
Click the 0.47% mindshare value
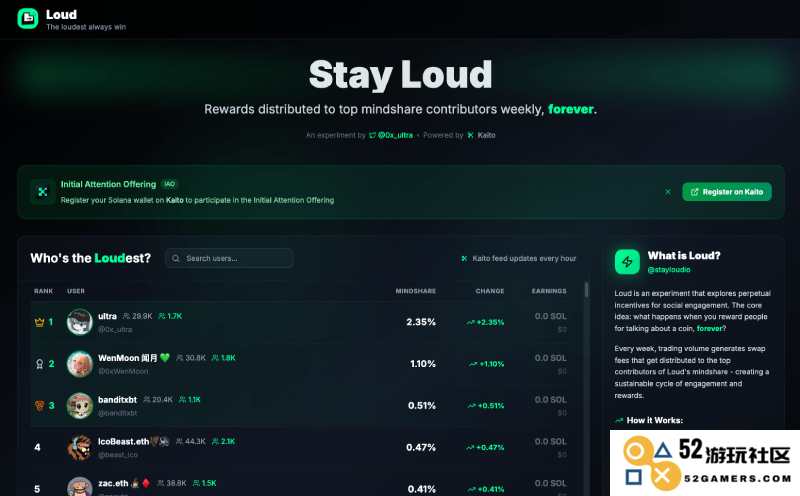[421, 448]
